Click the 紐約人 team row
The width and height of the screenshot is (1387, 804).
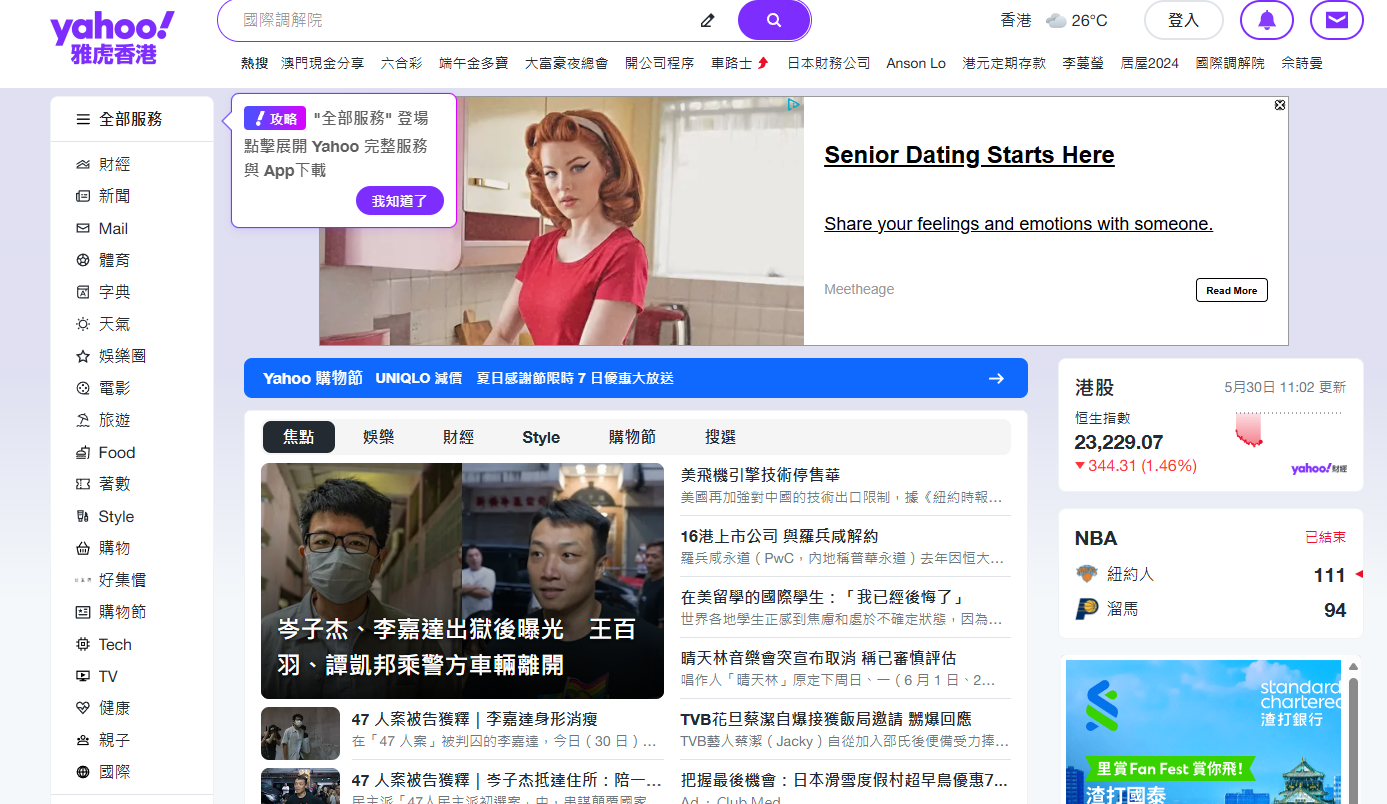coord(1210,574)
